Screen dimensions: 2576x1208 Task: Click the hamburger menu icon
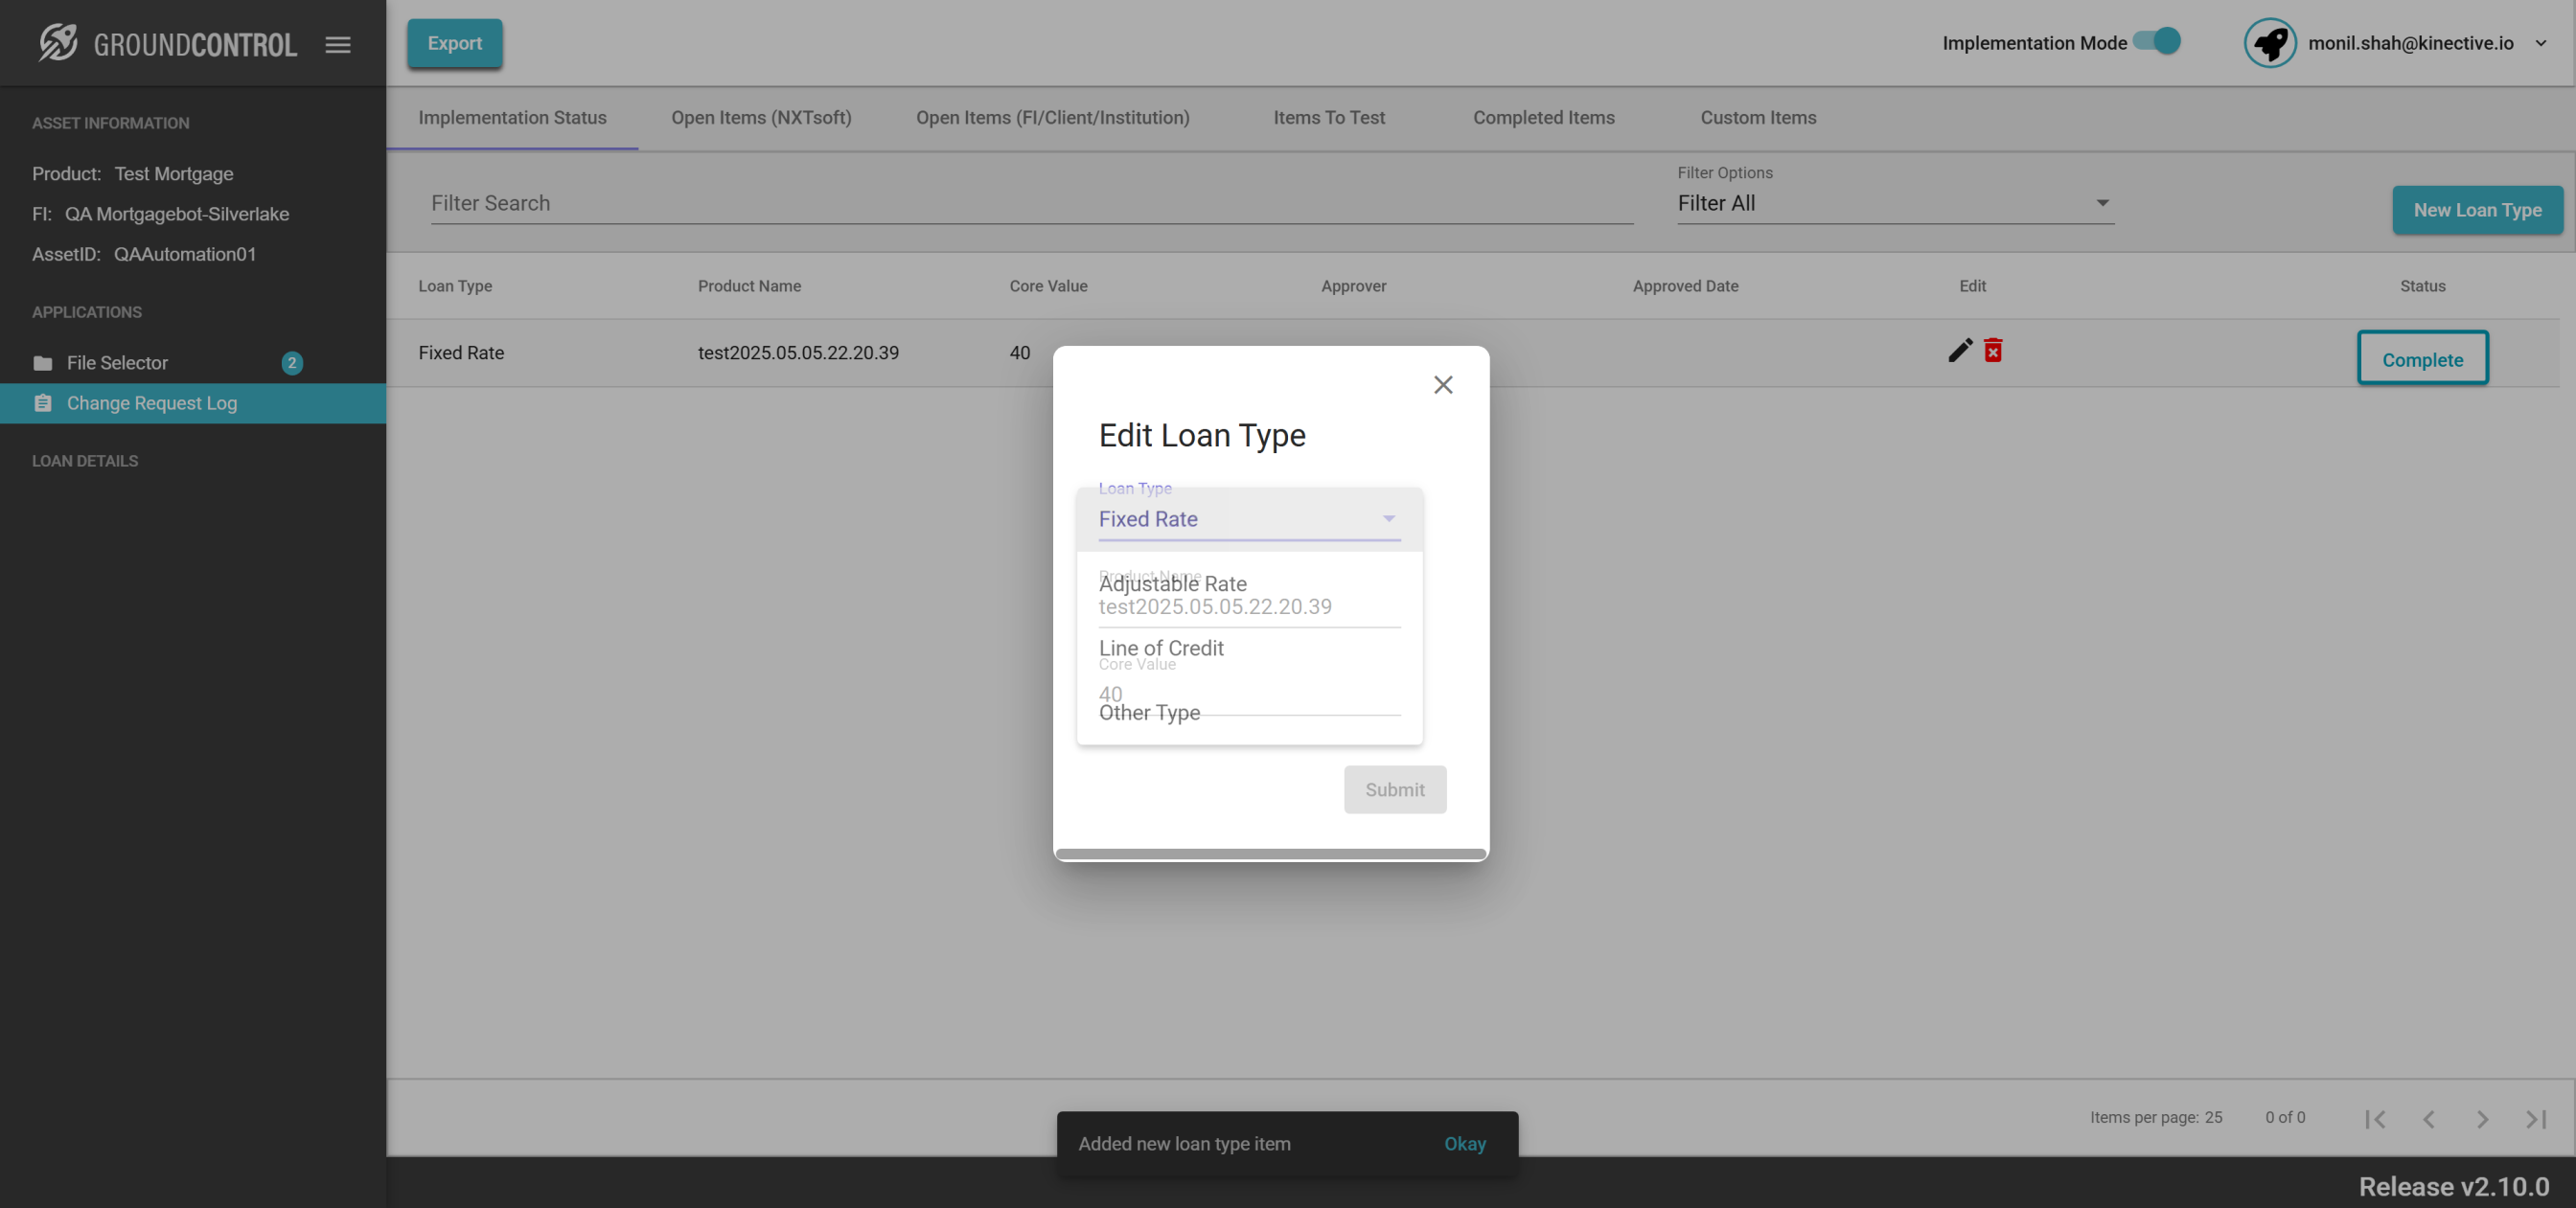click(x=338, y=44)
